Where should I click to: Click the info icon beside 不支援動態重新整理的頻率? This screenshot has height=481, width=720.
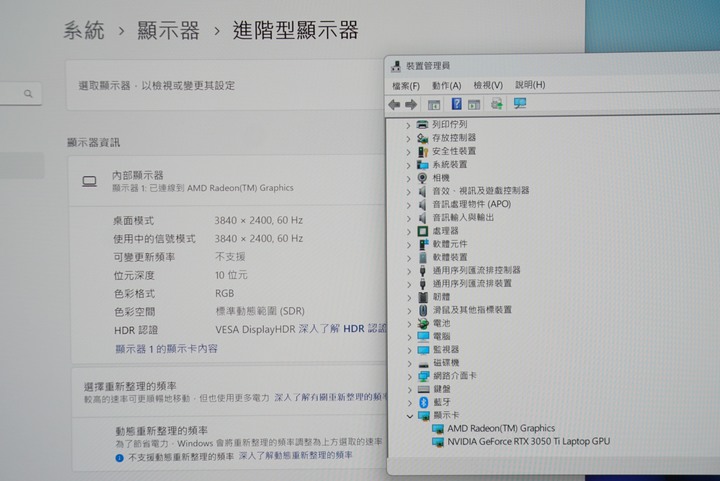tap(119, 457)
